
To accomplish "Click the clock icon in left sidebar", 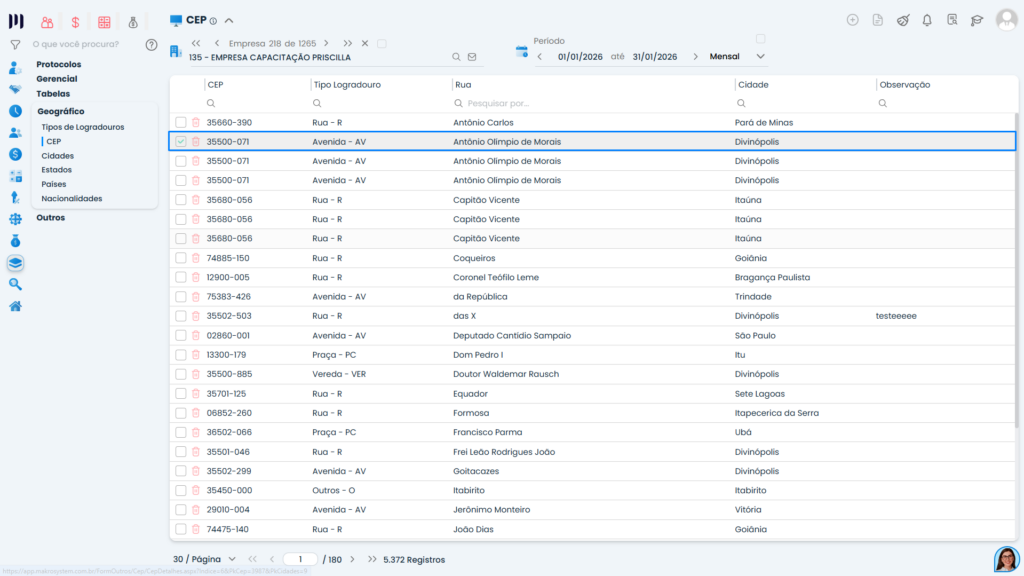I will click(15, 111).
